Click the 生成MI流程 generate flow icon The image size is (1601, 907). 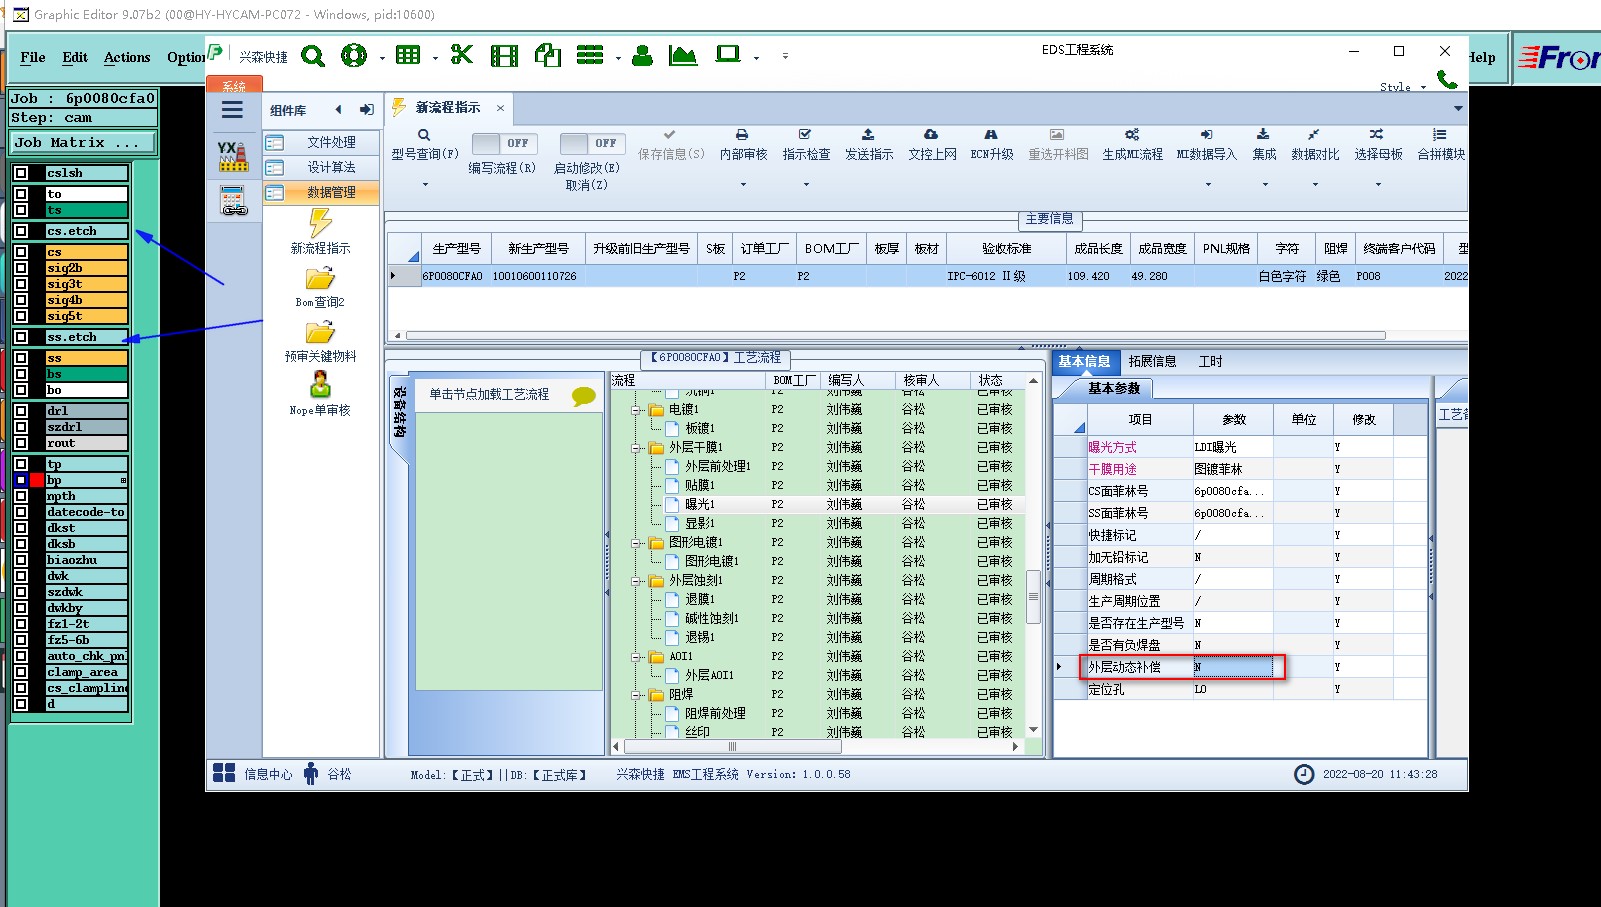[x=1132, y=145]
